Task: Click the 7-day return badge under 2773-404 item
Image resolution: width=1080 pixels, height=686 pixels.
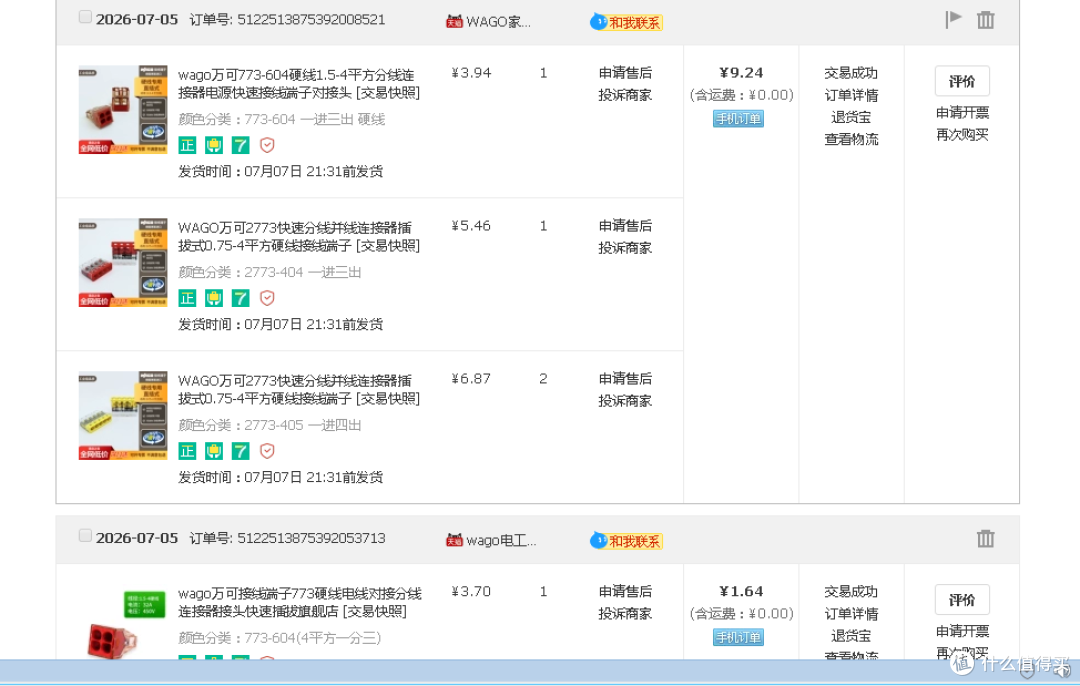Action: (240, 298)
